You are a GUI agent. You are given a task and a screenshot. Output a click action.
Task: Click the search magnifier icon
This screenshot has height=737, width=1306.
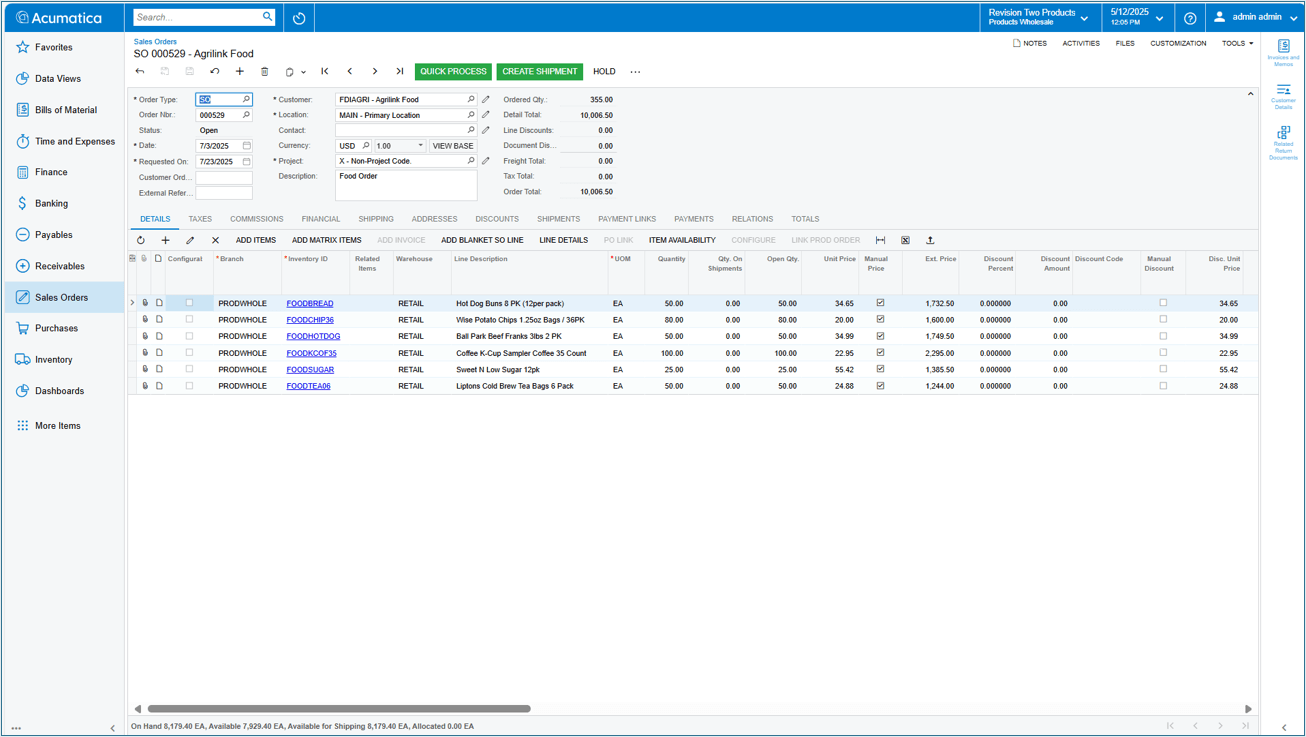point(267,17)
